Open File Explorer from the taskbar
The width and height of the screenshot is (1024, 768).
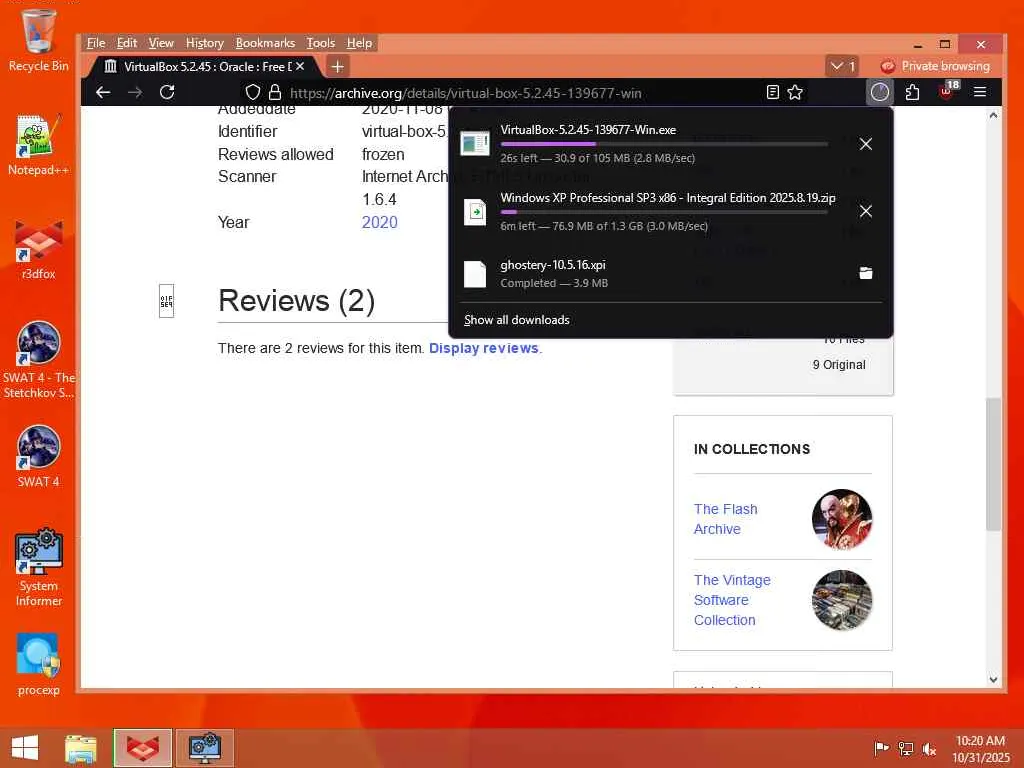pyautogui.click(x=81, y=748)
